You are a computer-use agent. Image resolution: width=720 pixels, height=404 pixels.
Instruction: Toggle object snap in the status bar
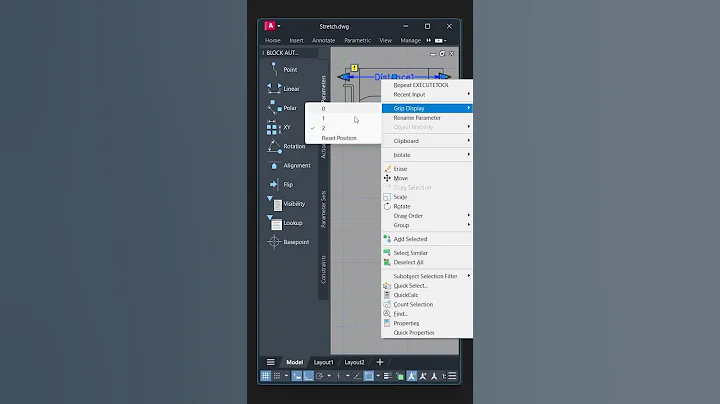tap(369, 376)
